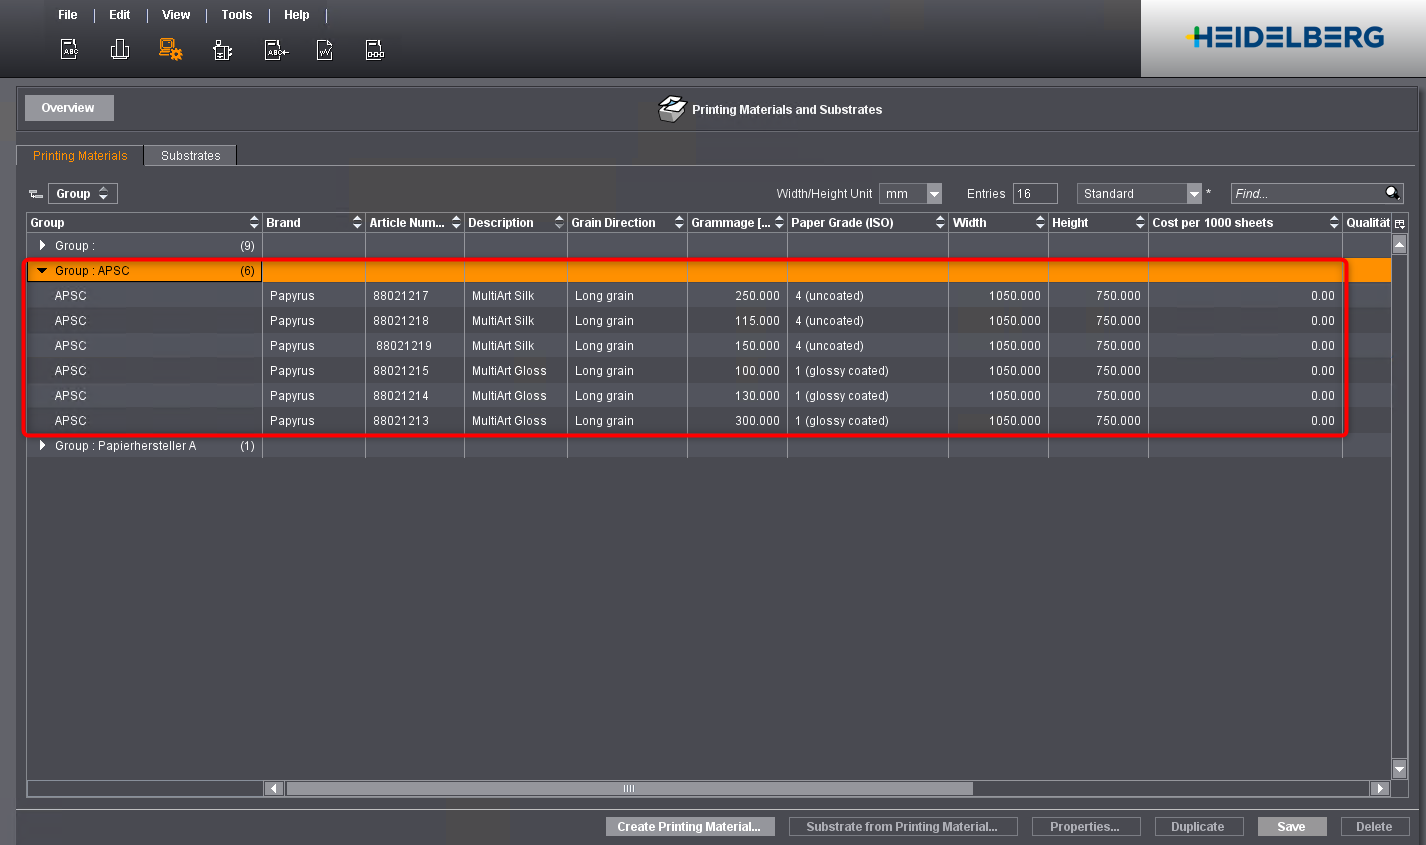The height and width of the screenshot is (845, 1426).
Task: Click grammage value 300.000
Action: pyautogui.click(x=757, y=421)
